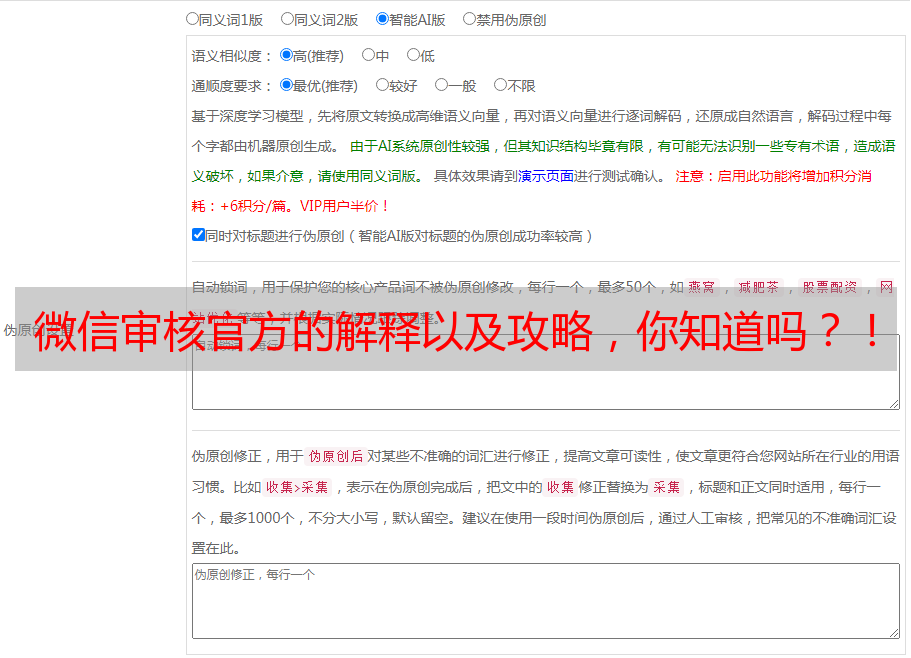Click the red 微信审核官方的解释 banner
911x658 pixels.
coord(455,329)
